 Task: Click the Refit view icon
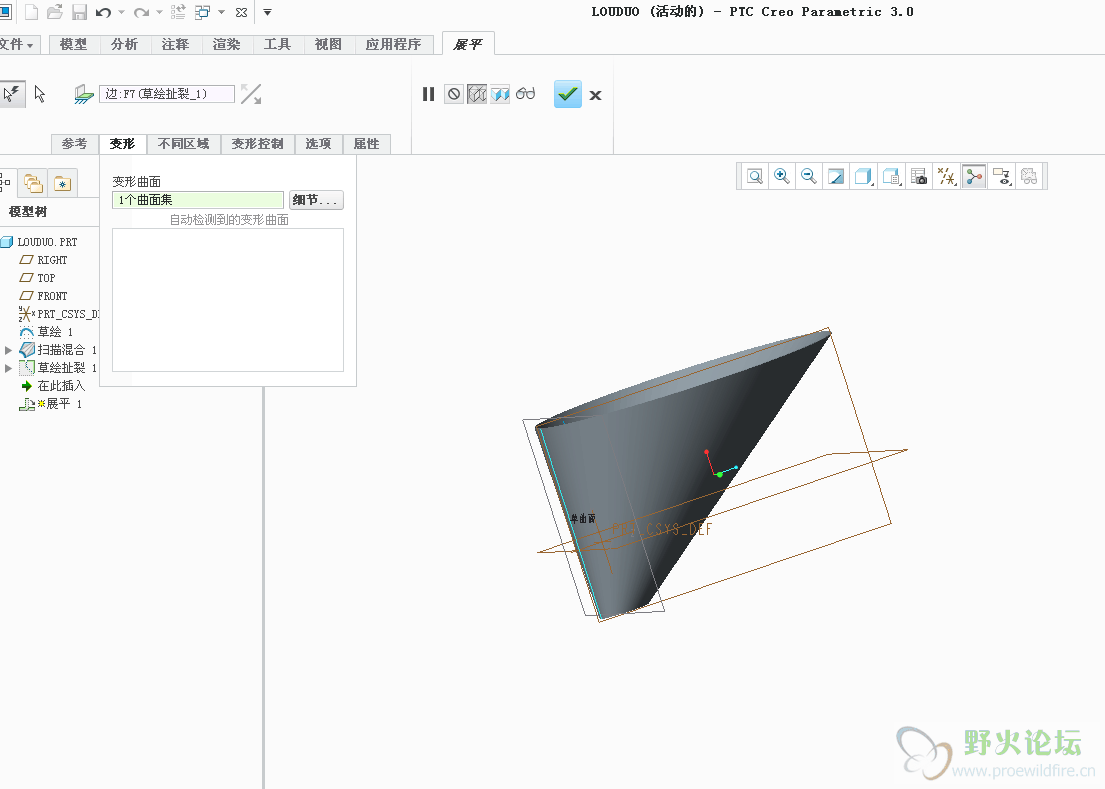tap(755, 176)
